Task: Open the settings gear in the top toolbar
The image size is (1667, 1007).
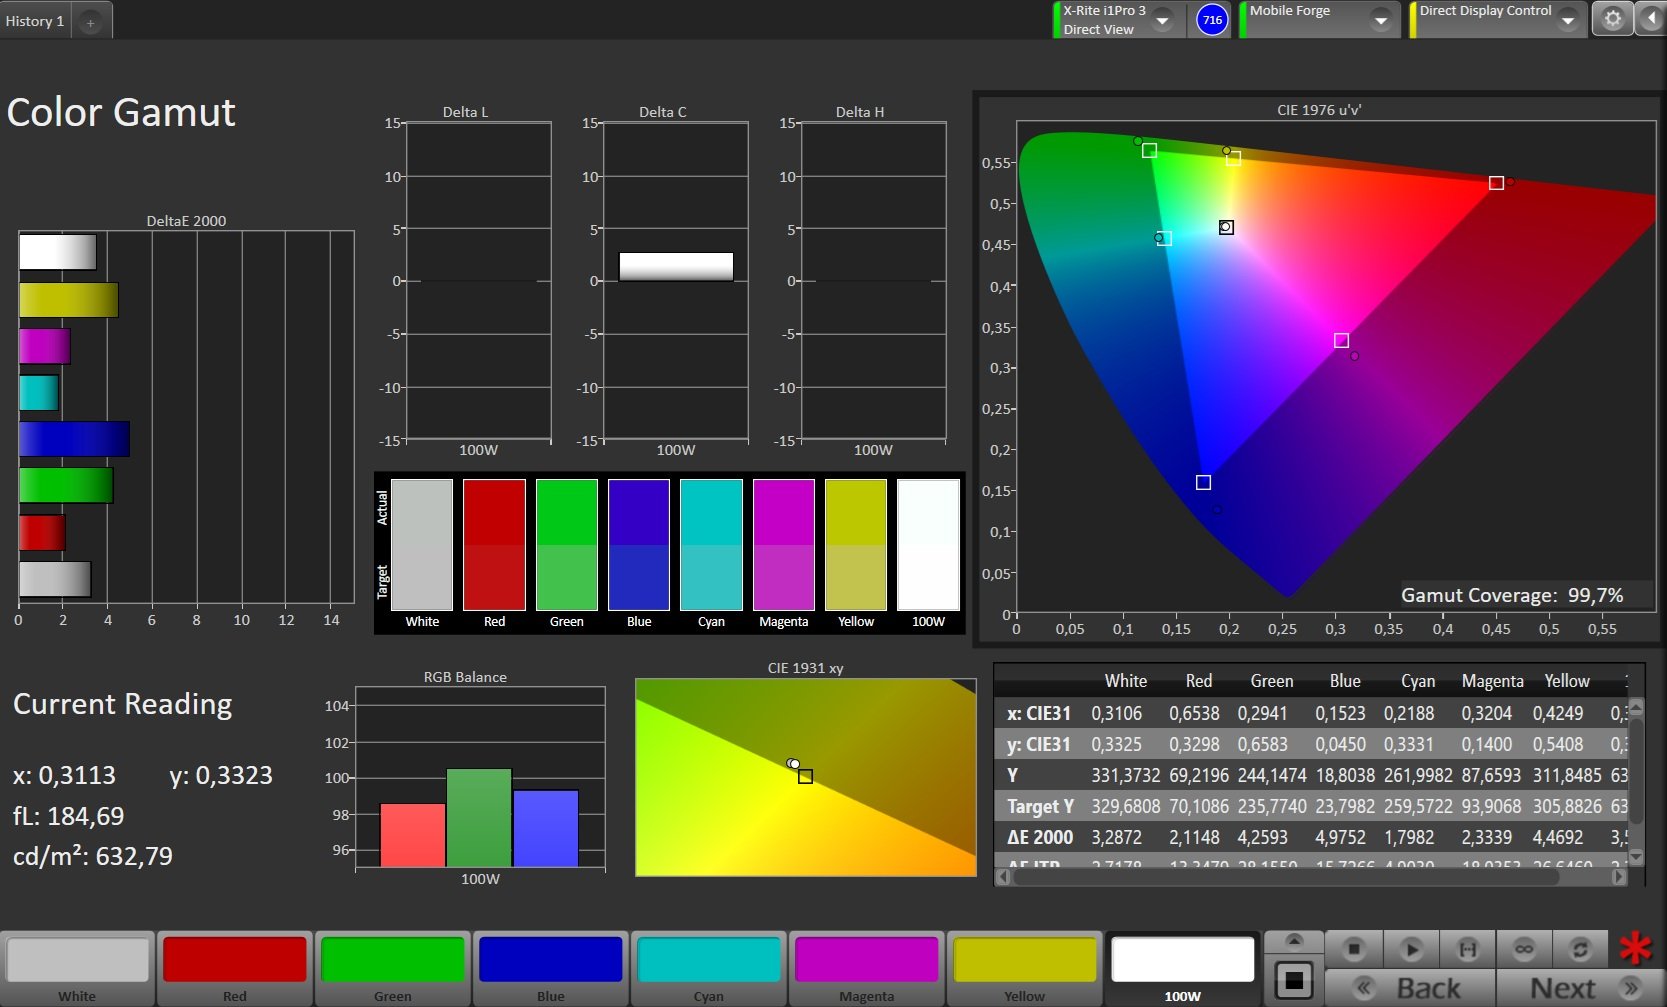Action: coord(1612,20)
